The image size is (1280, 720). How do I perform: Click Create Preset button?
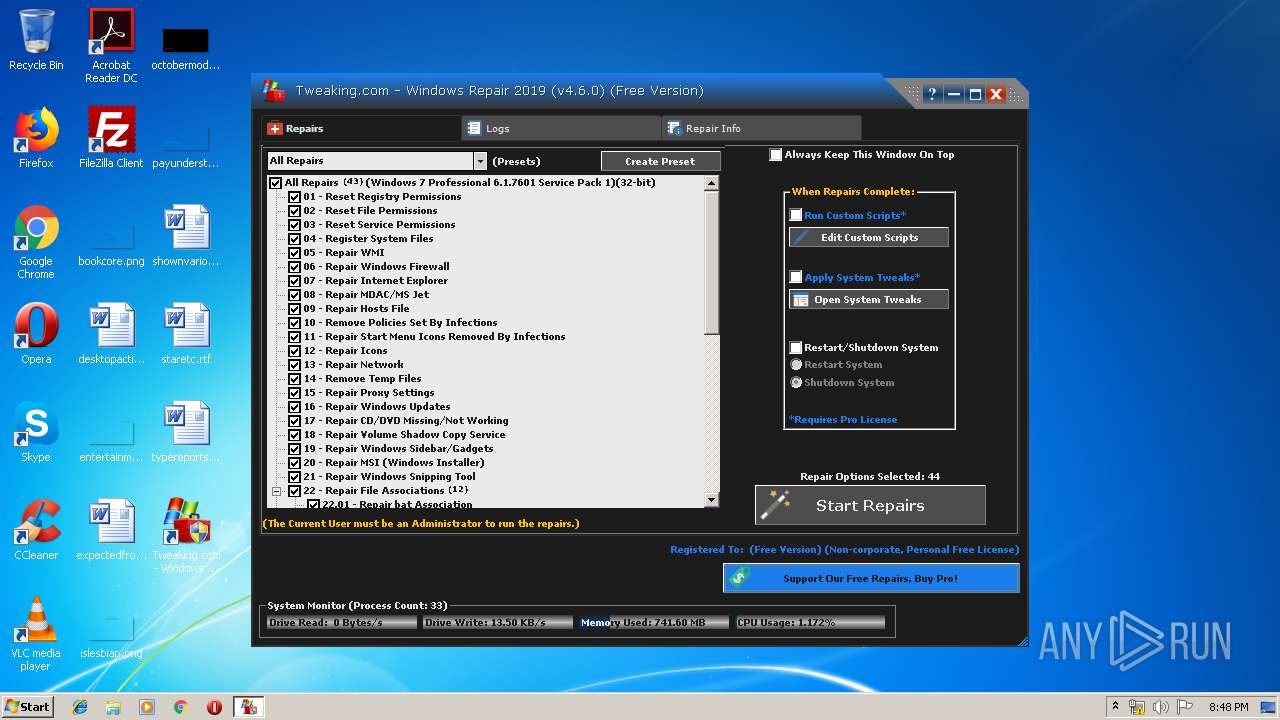click(x=661, y=161)
